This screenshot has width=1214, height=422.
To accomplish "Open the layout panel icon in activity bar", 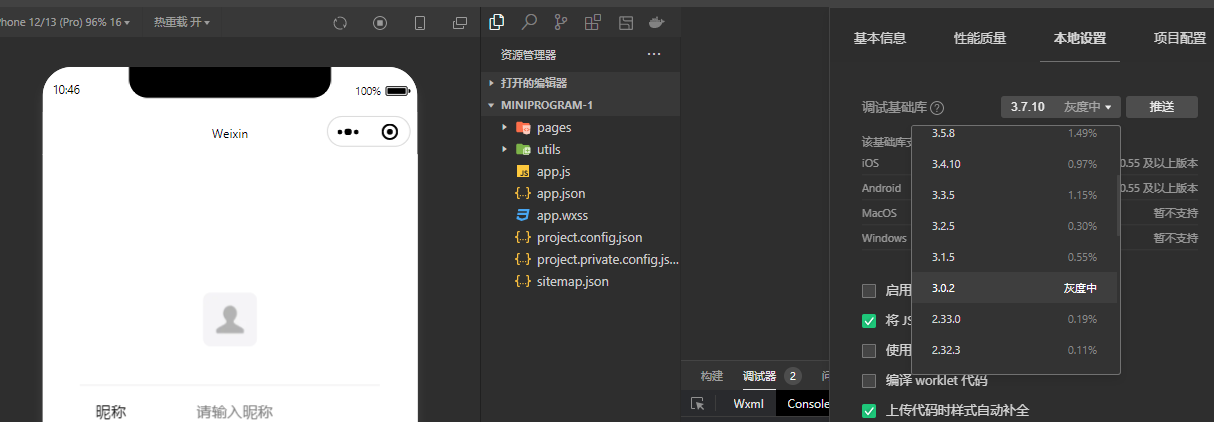I will (x=625, y=21).
